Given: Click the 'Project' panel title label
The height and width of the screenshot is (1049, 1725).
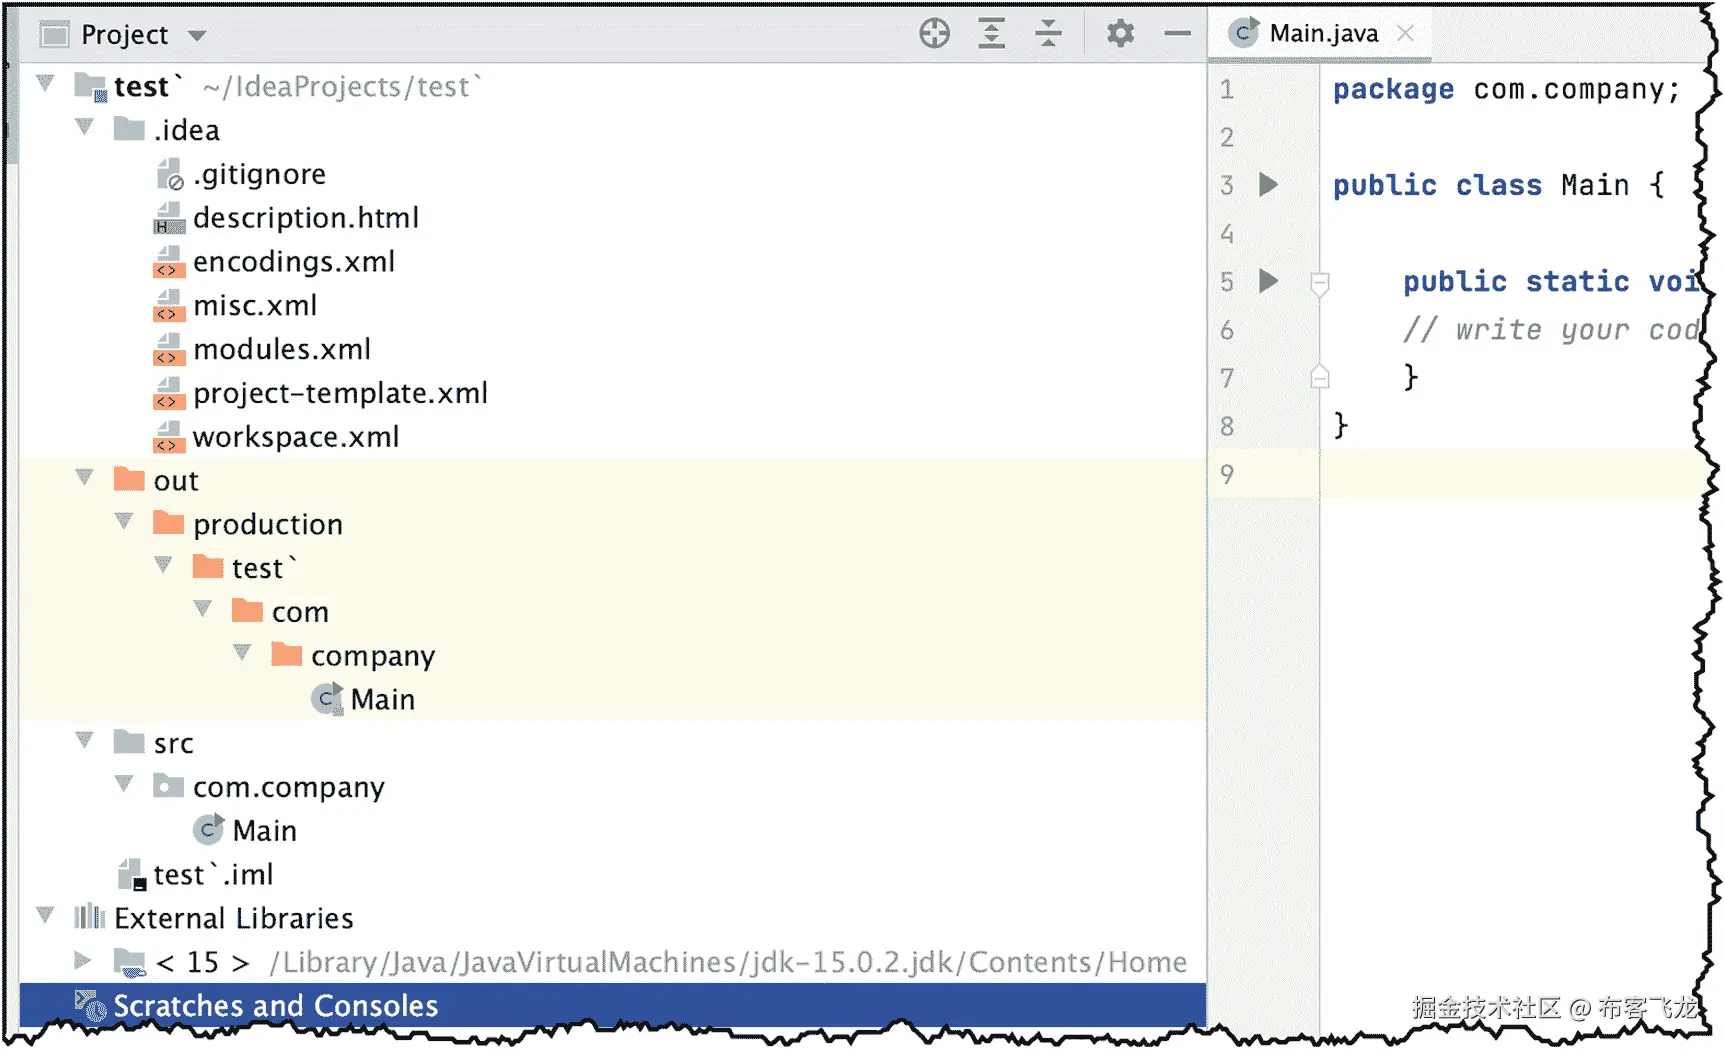Looking at the screenshot, I should (x=125, y=35).
